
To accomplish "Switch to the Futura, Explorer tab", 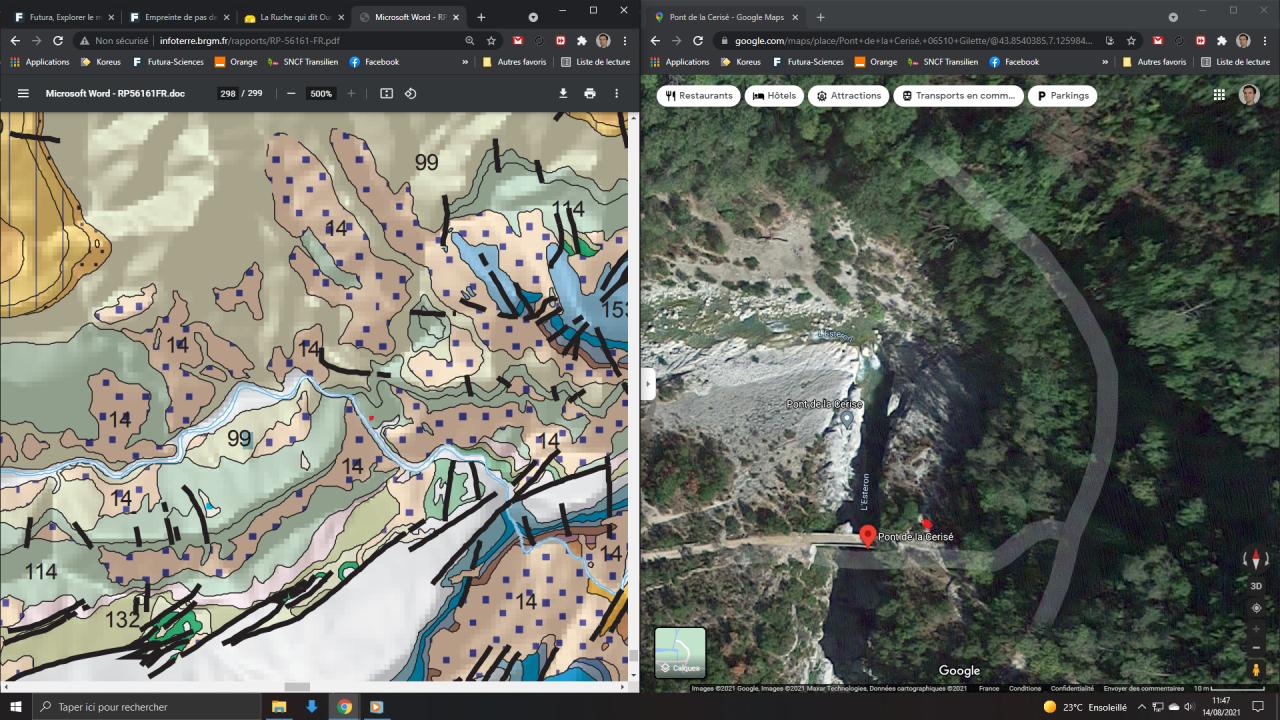I will point(64,17).
